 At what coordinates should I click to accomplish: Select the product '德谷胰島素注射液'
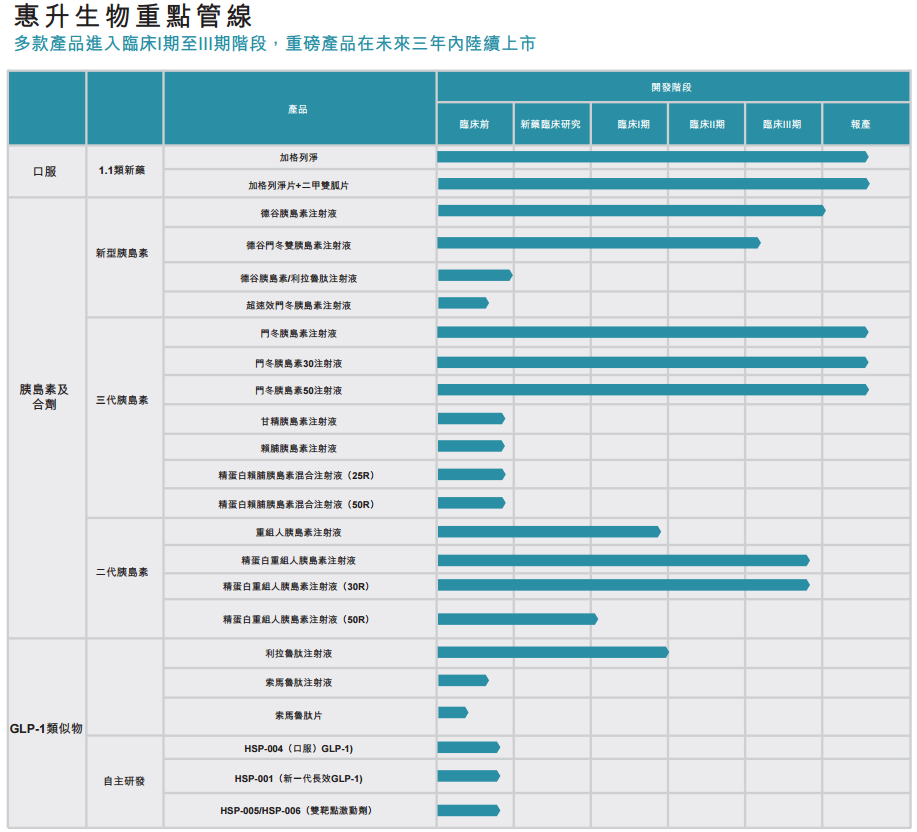(x=299, y=213)
